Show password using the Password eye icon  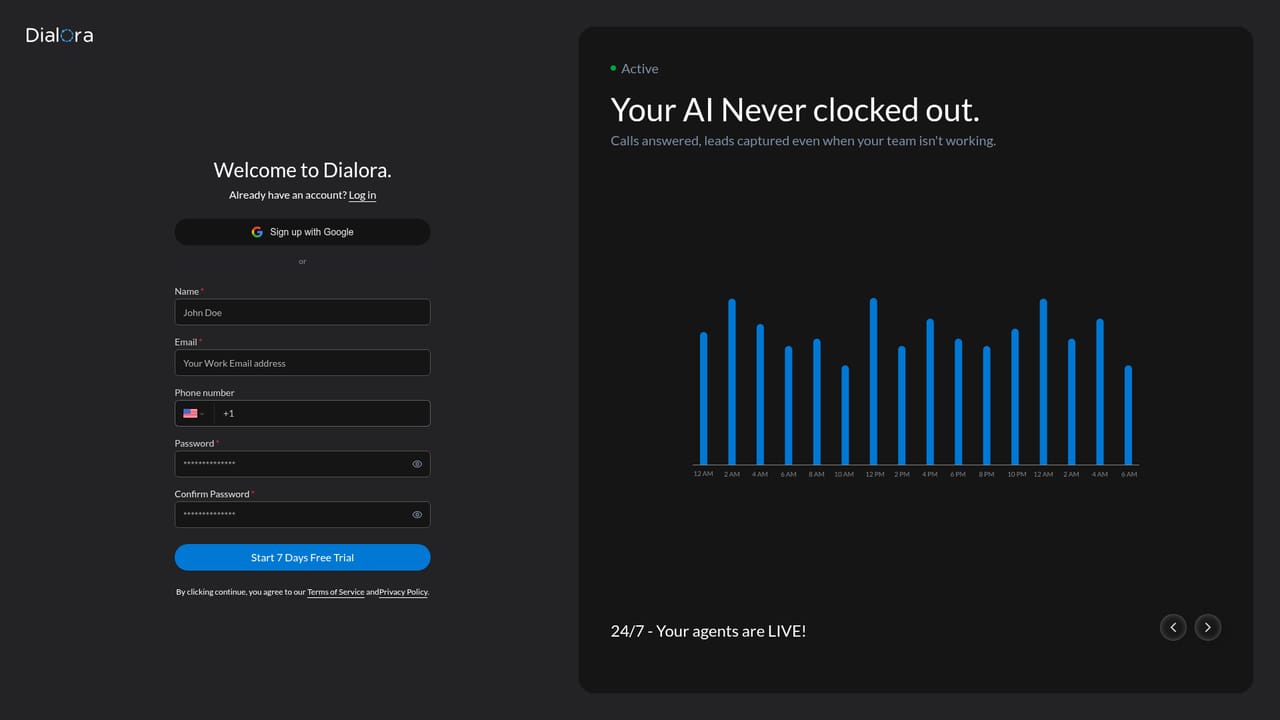tap(417, 464)
